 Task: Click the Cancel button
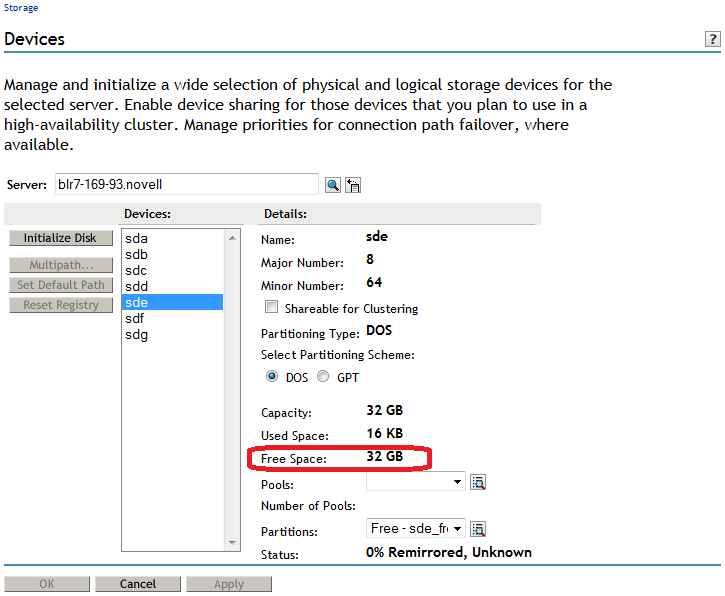[x=138, y=584]
